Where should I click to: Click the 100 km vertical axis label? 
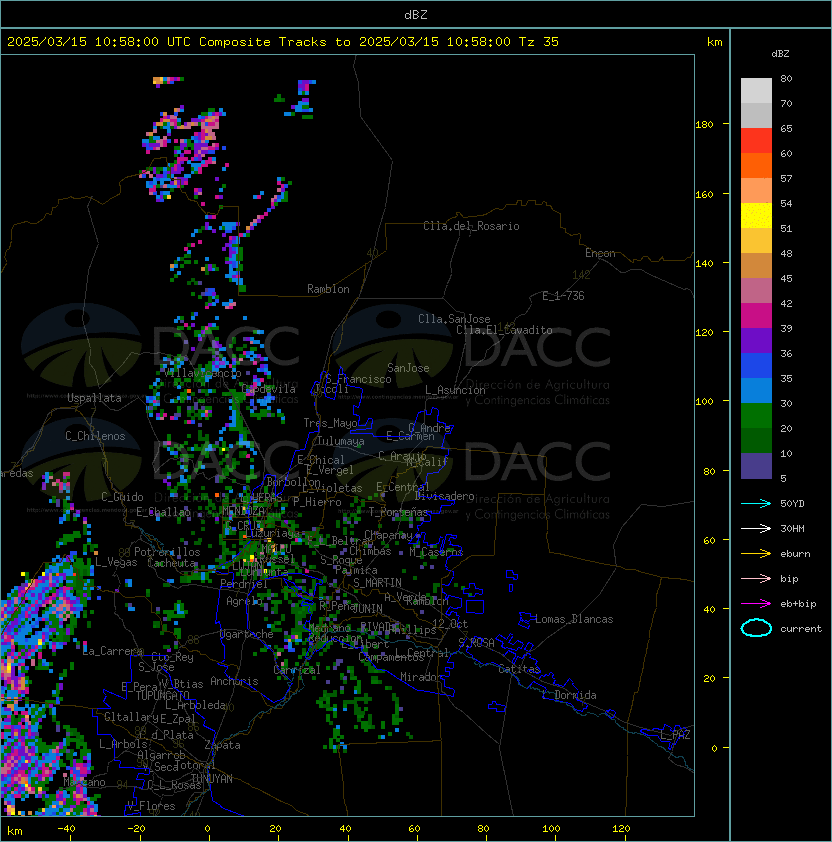[704, 402]
